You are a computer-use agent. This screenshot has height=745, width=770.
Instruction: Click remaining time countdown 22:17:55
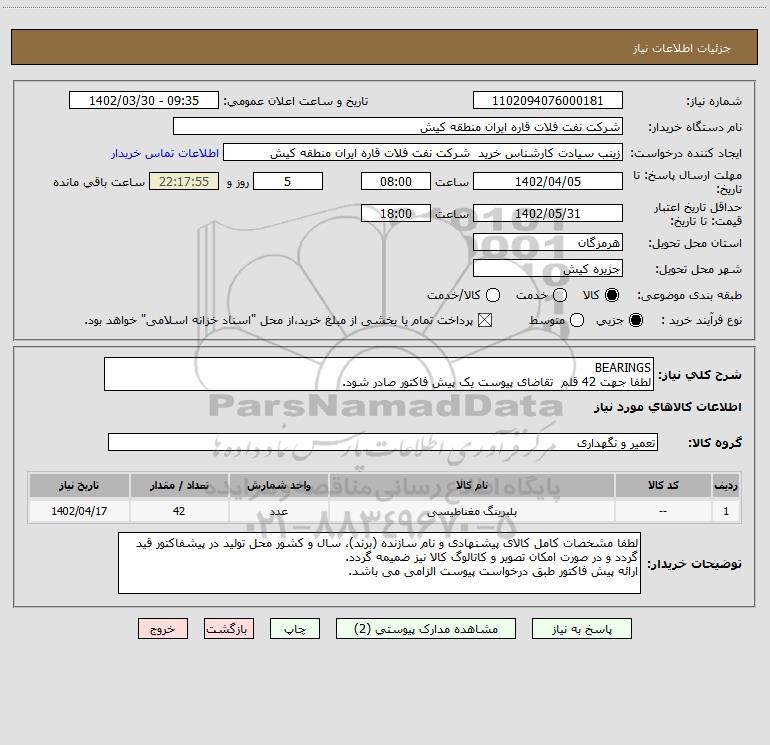(x=184, y=181)
